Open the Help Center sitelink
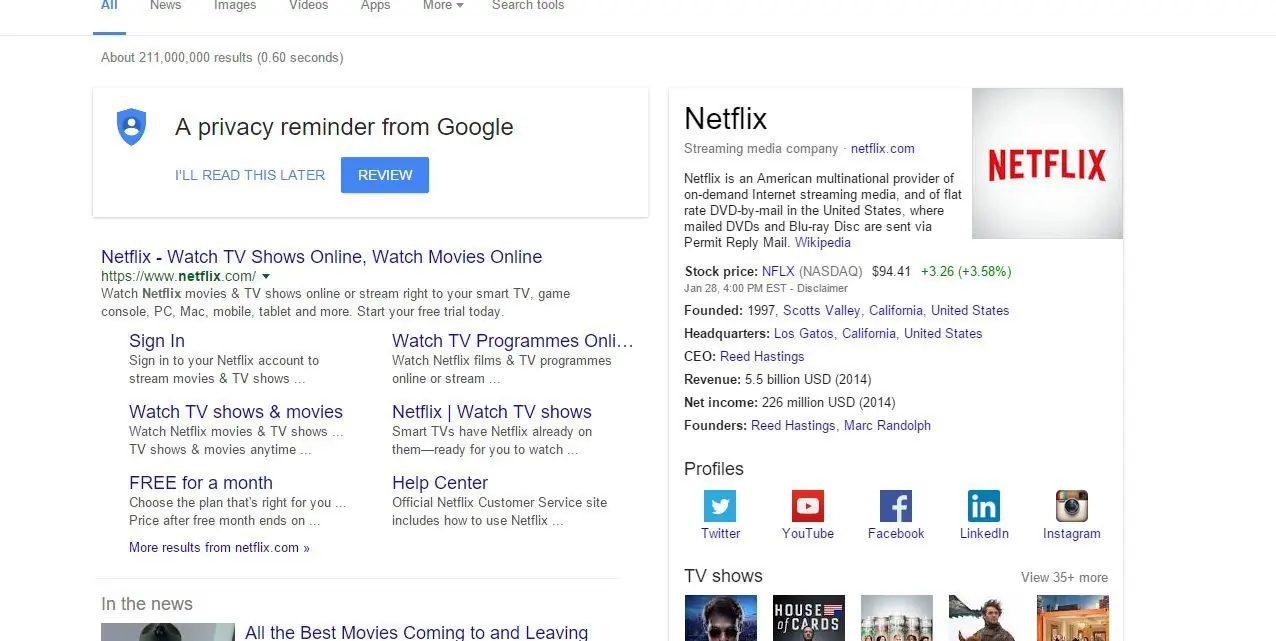The width and height of the screenshot is (1276, 641). [440, 483]
